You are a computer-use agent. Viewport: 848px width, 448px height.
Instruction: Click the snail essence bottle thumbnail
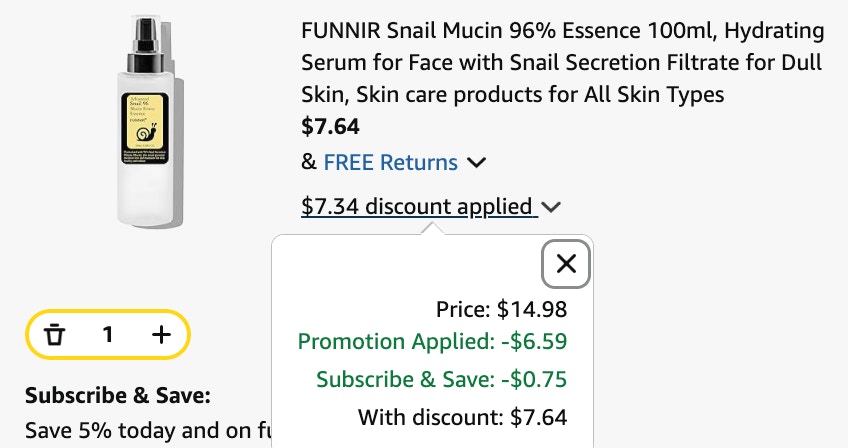[x=150, y=122]
